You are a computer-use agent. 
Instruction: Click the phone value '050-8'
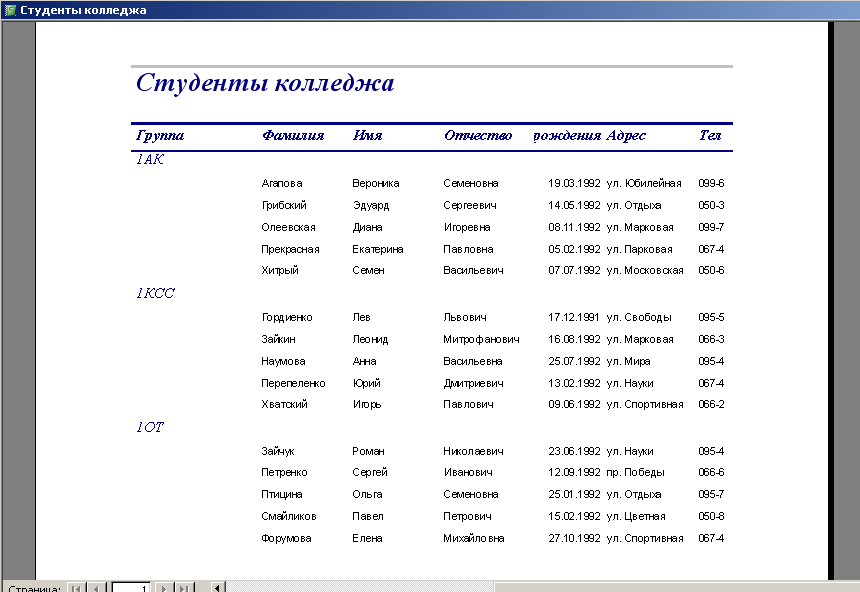coord(711,516)
